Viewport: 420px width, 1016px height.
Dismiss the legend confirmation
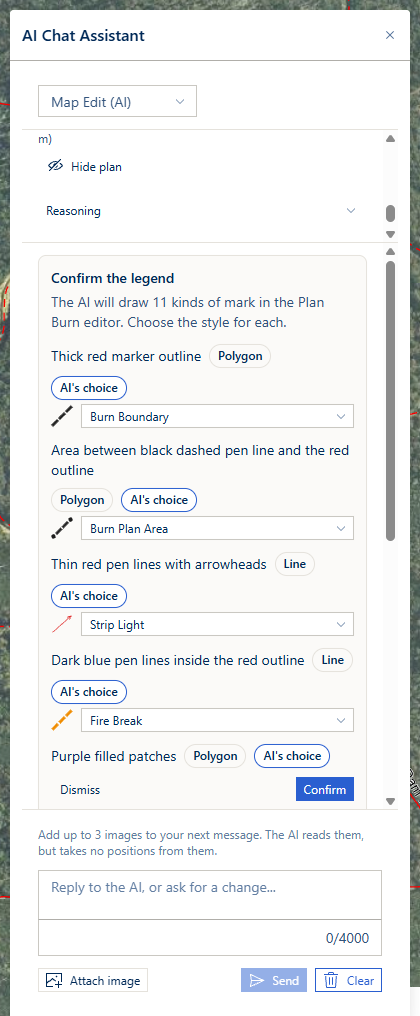click(80, 790)
